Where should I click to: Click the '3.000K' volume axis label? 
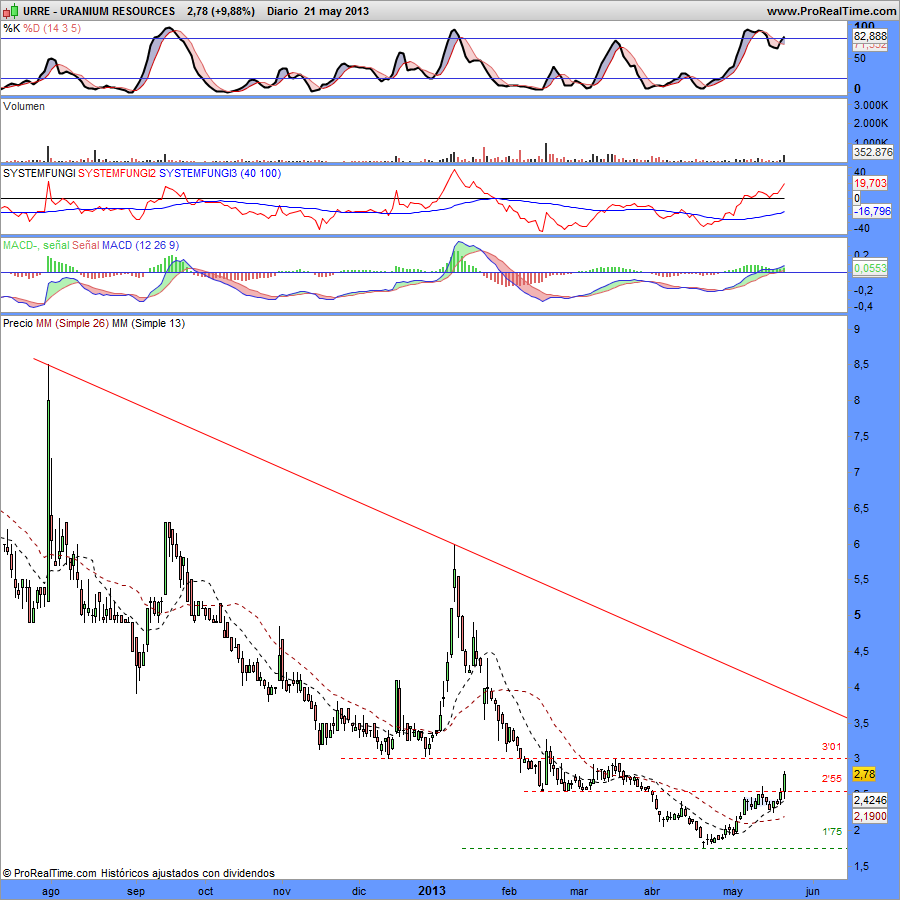tap(871, 105)
